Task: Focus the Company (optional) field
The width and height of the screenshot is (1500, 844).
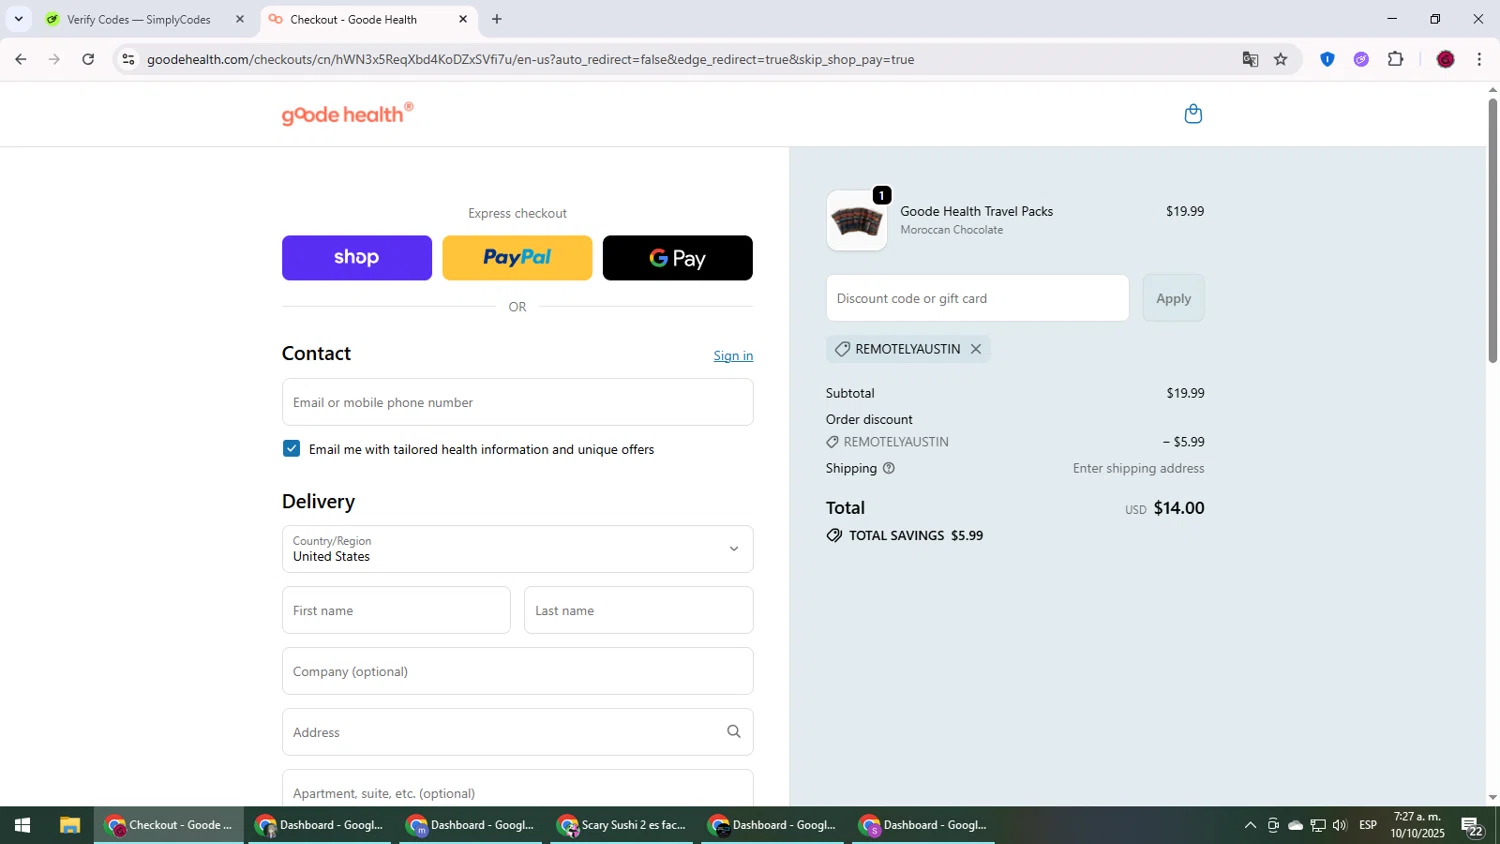Action: pyautogui.click(x=517, y=671)
